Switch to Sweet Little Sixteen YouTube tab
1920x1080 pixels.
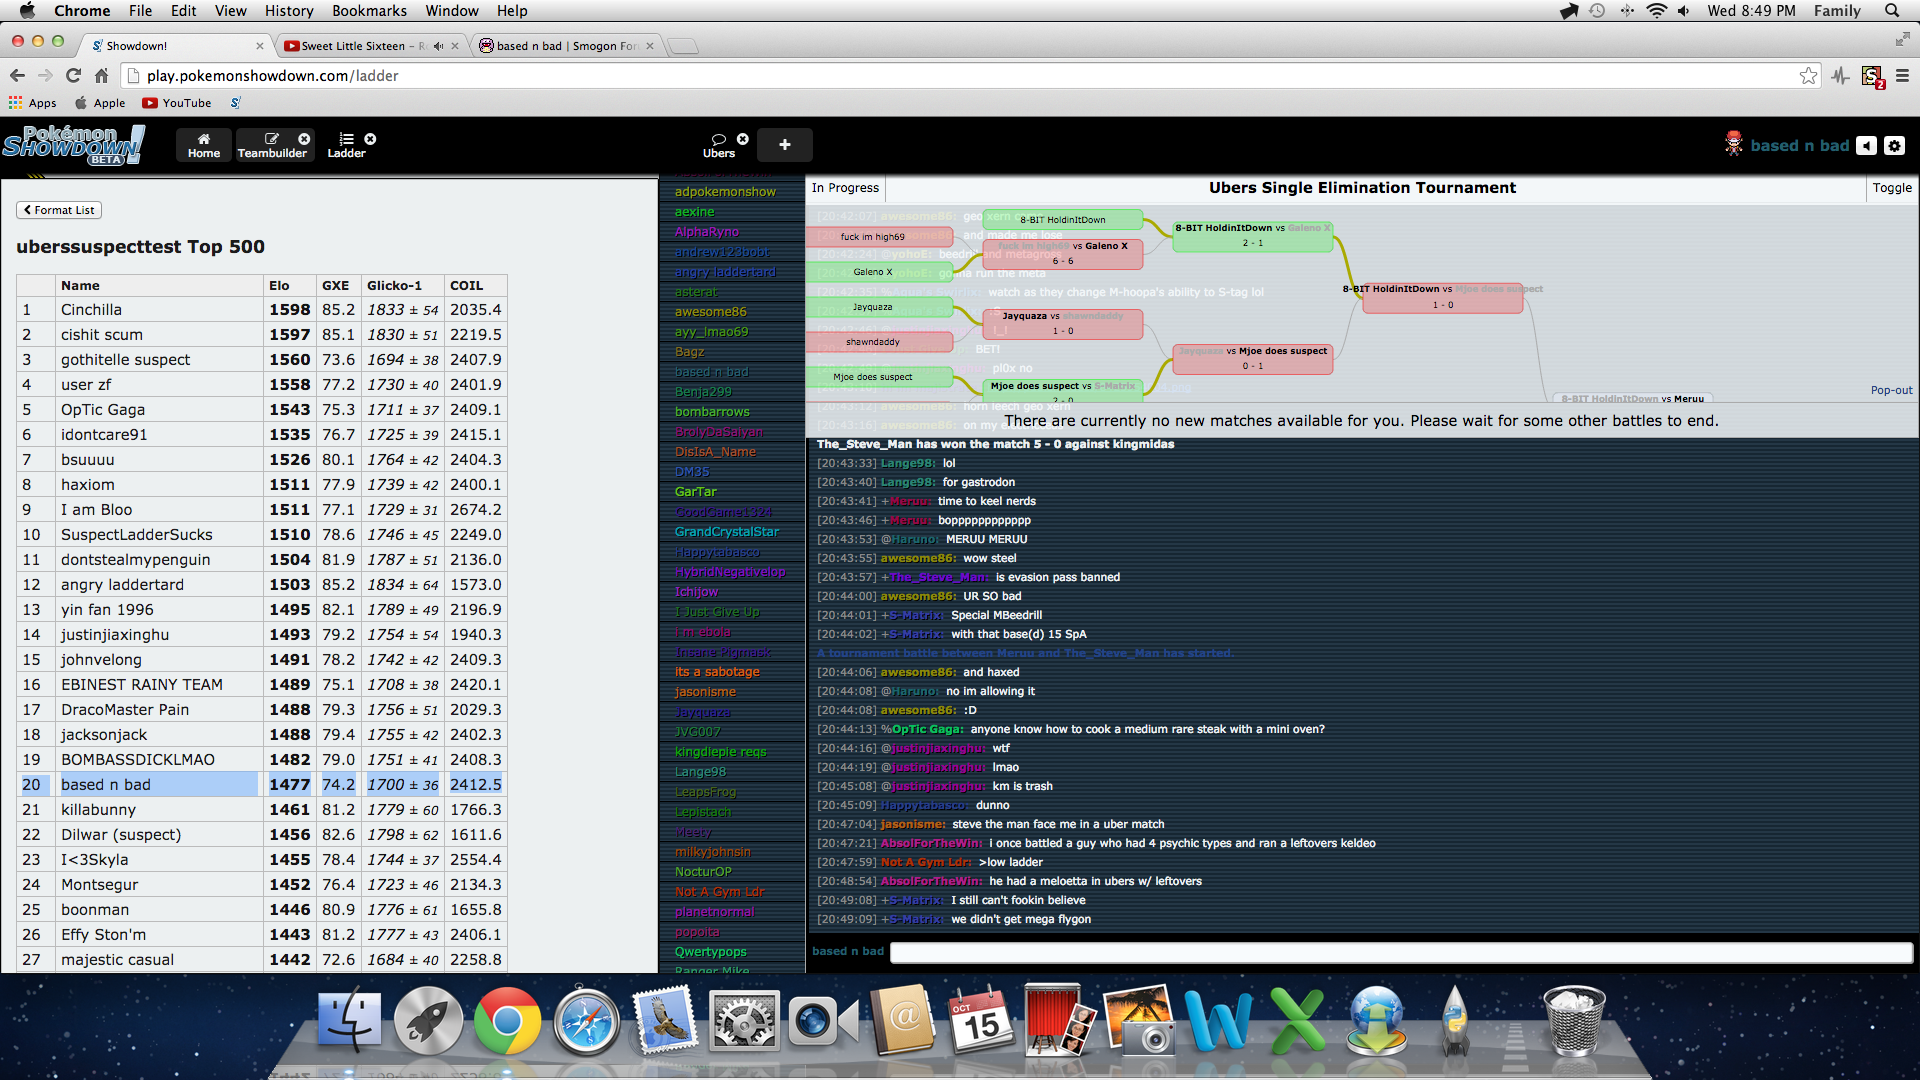pos(364,46)
